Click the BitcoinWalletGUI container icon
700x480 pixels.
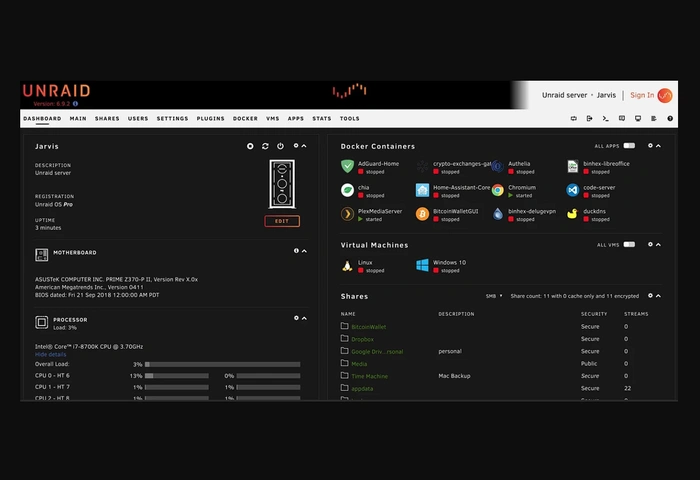422,214
